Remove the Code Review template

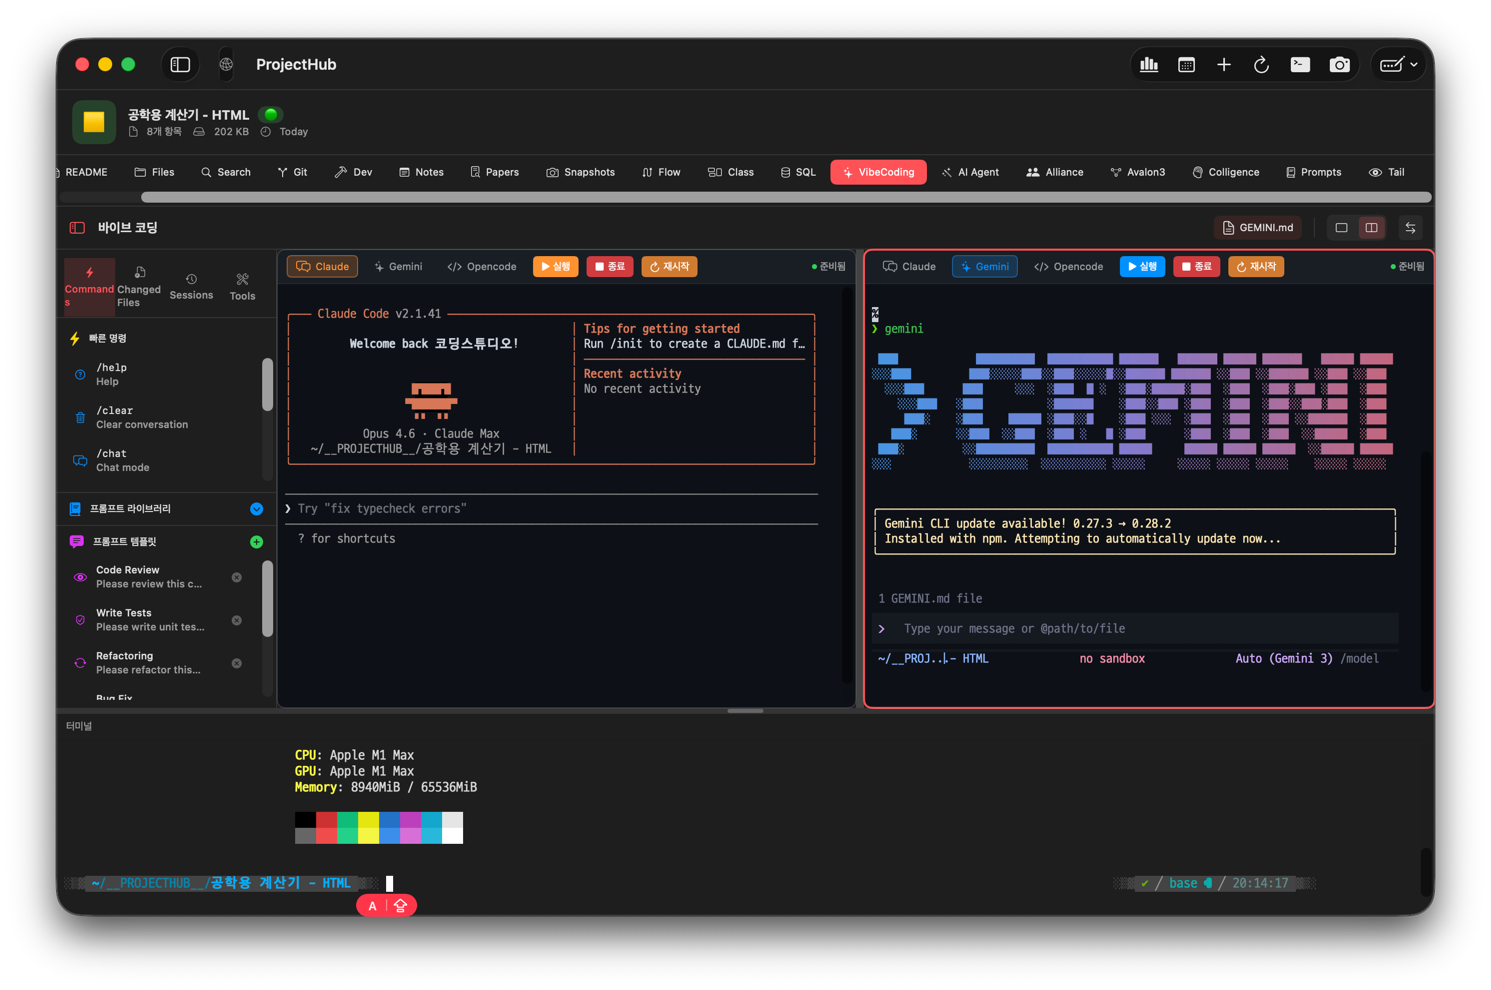237,577
